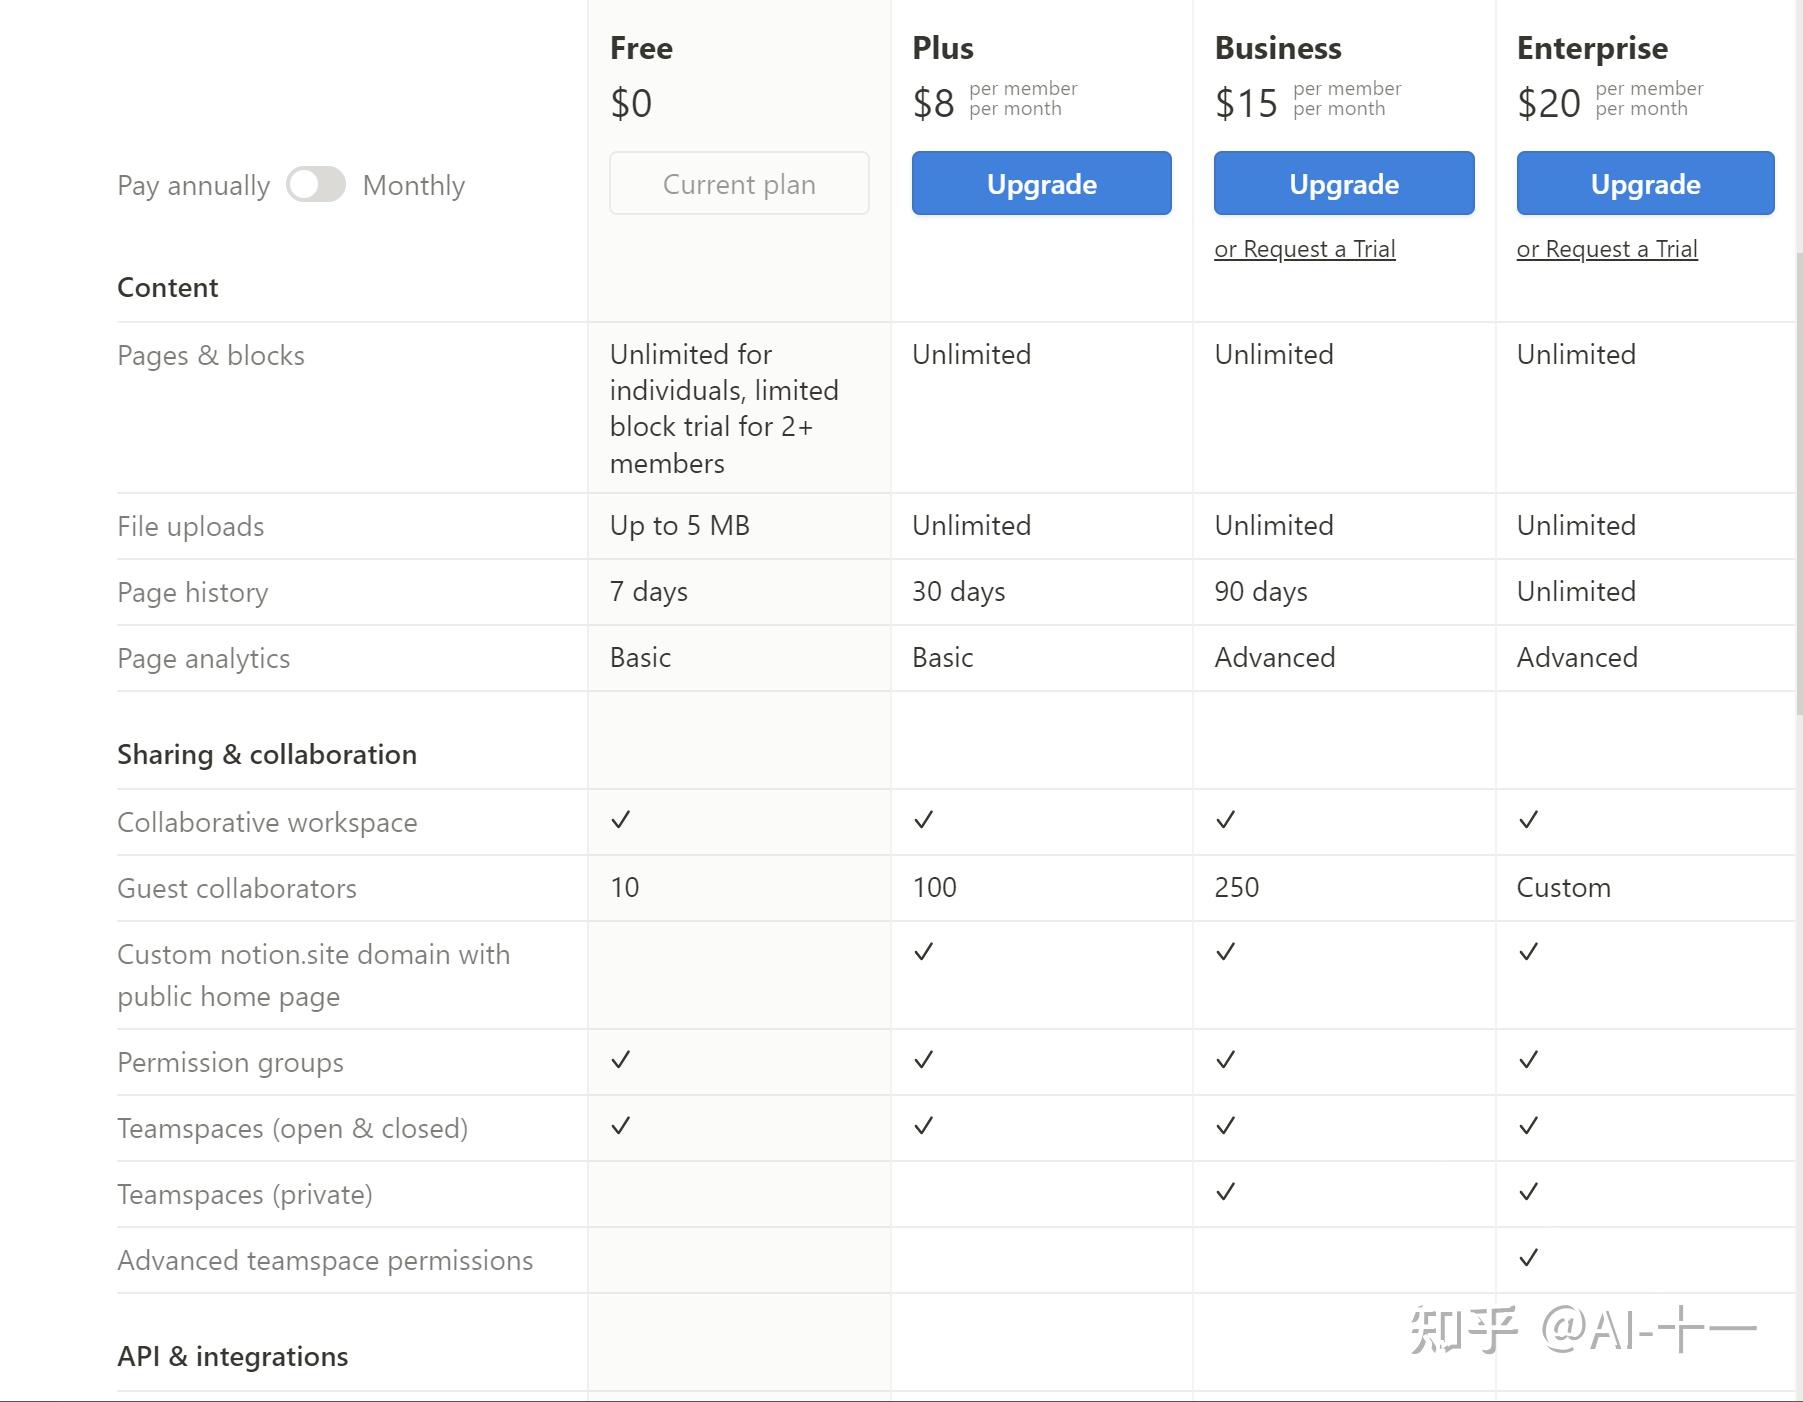Click the Monthly billing label
1803x1402 pixels.
pyautogui.click(x=414, y=186)
